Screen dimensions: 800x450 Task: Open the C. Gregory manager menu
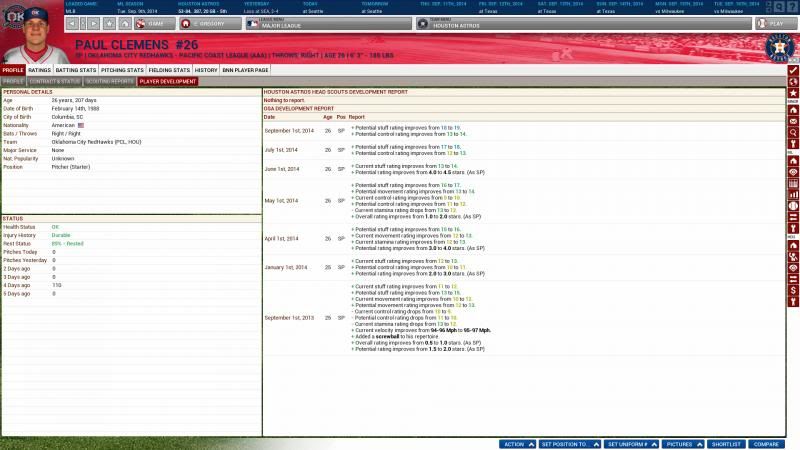[x=210, y=23]
